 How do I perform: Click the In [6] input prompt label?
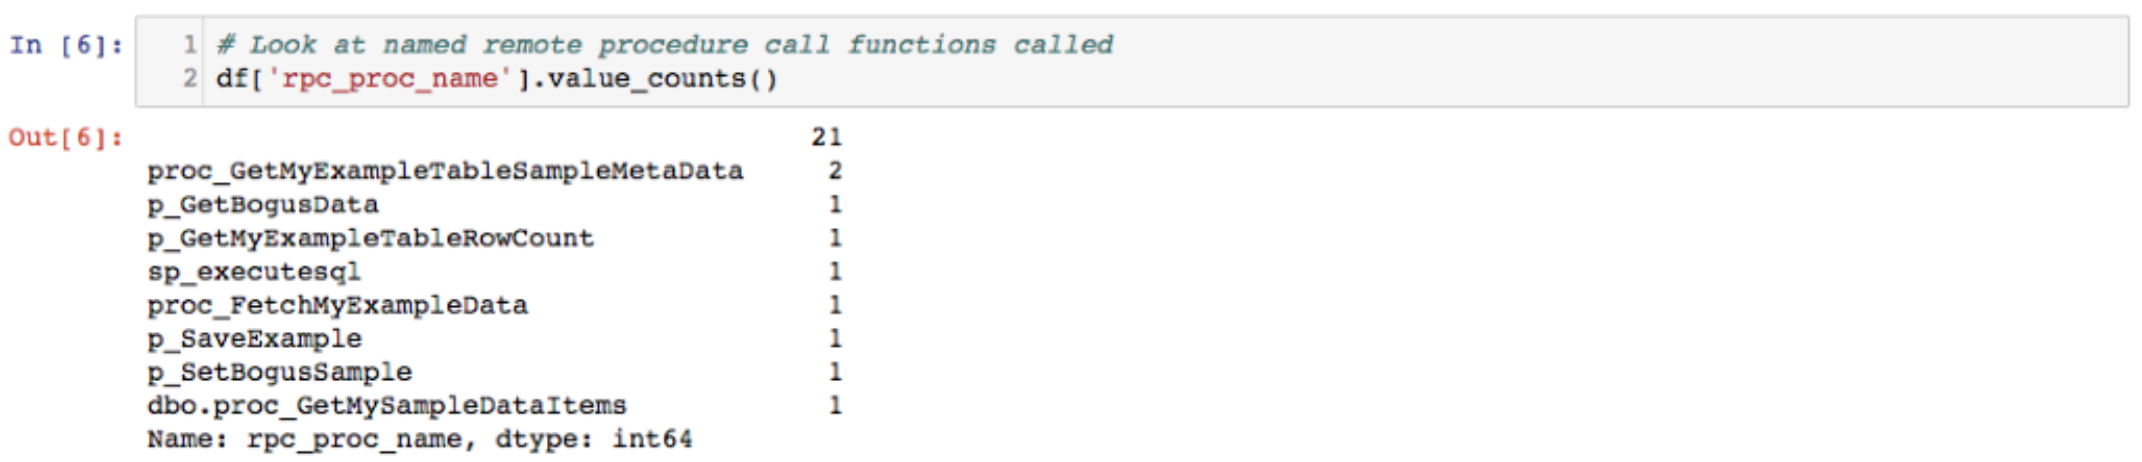tap(66, 45)
